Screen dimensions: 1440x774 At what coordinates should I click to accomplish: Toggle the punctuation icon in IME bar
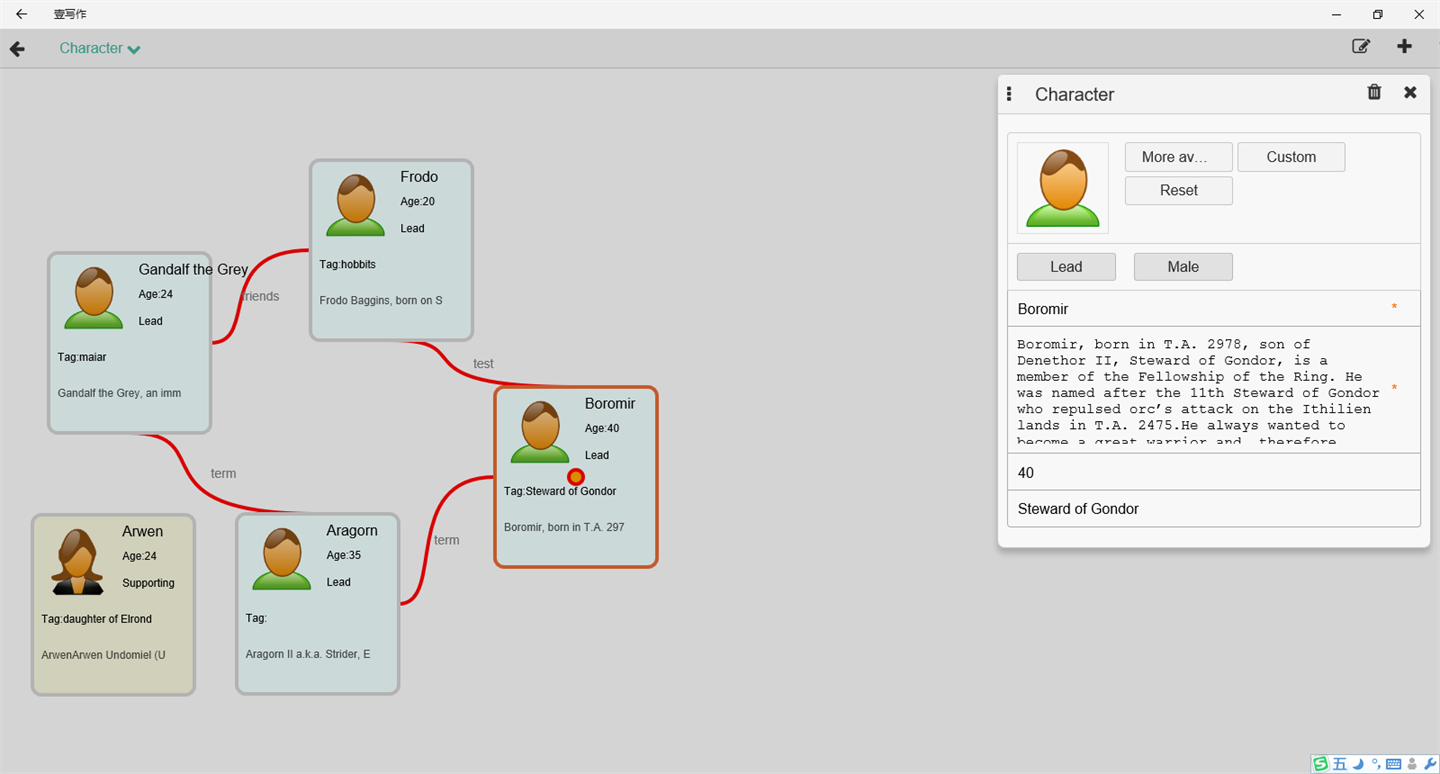[1376, 764]
